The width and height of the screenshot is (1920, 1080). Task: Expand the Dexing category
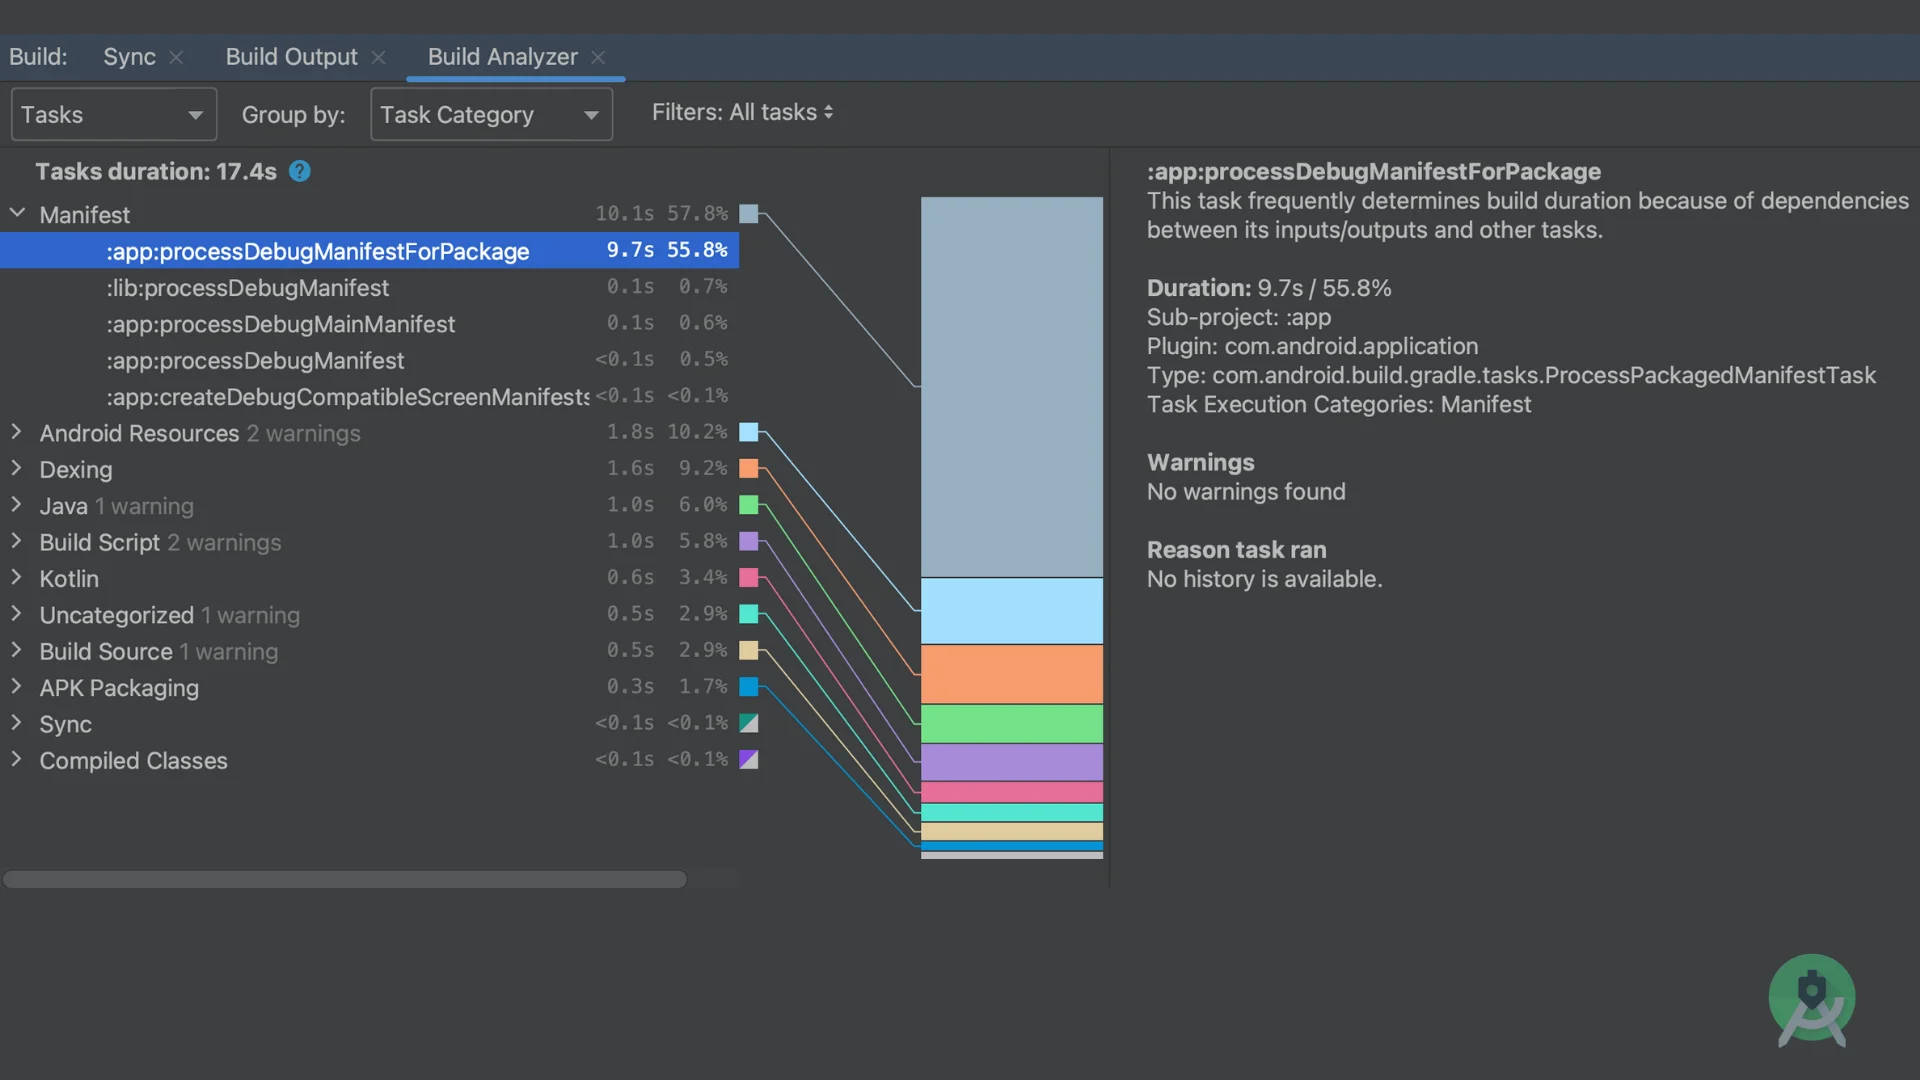tap(17, 468)
